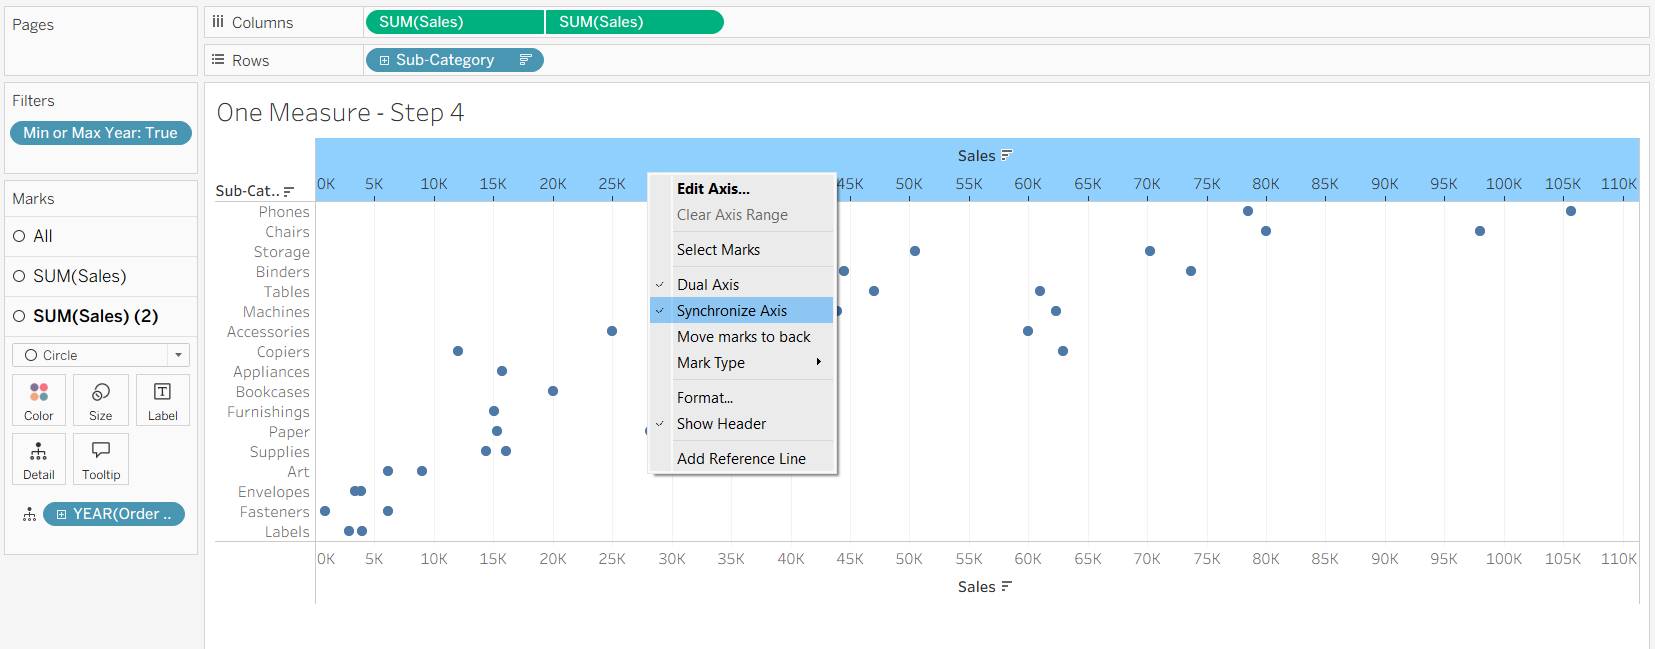Click the Min or Max Year filter pill
1655x649 pixels.
coord(100,133)
